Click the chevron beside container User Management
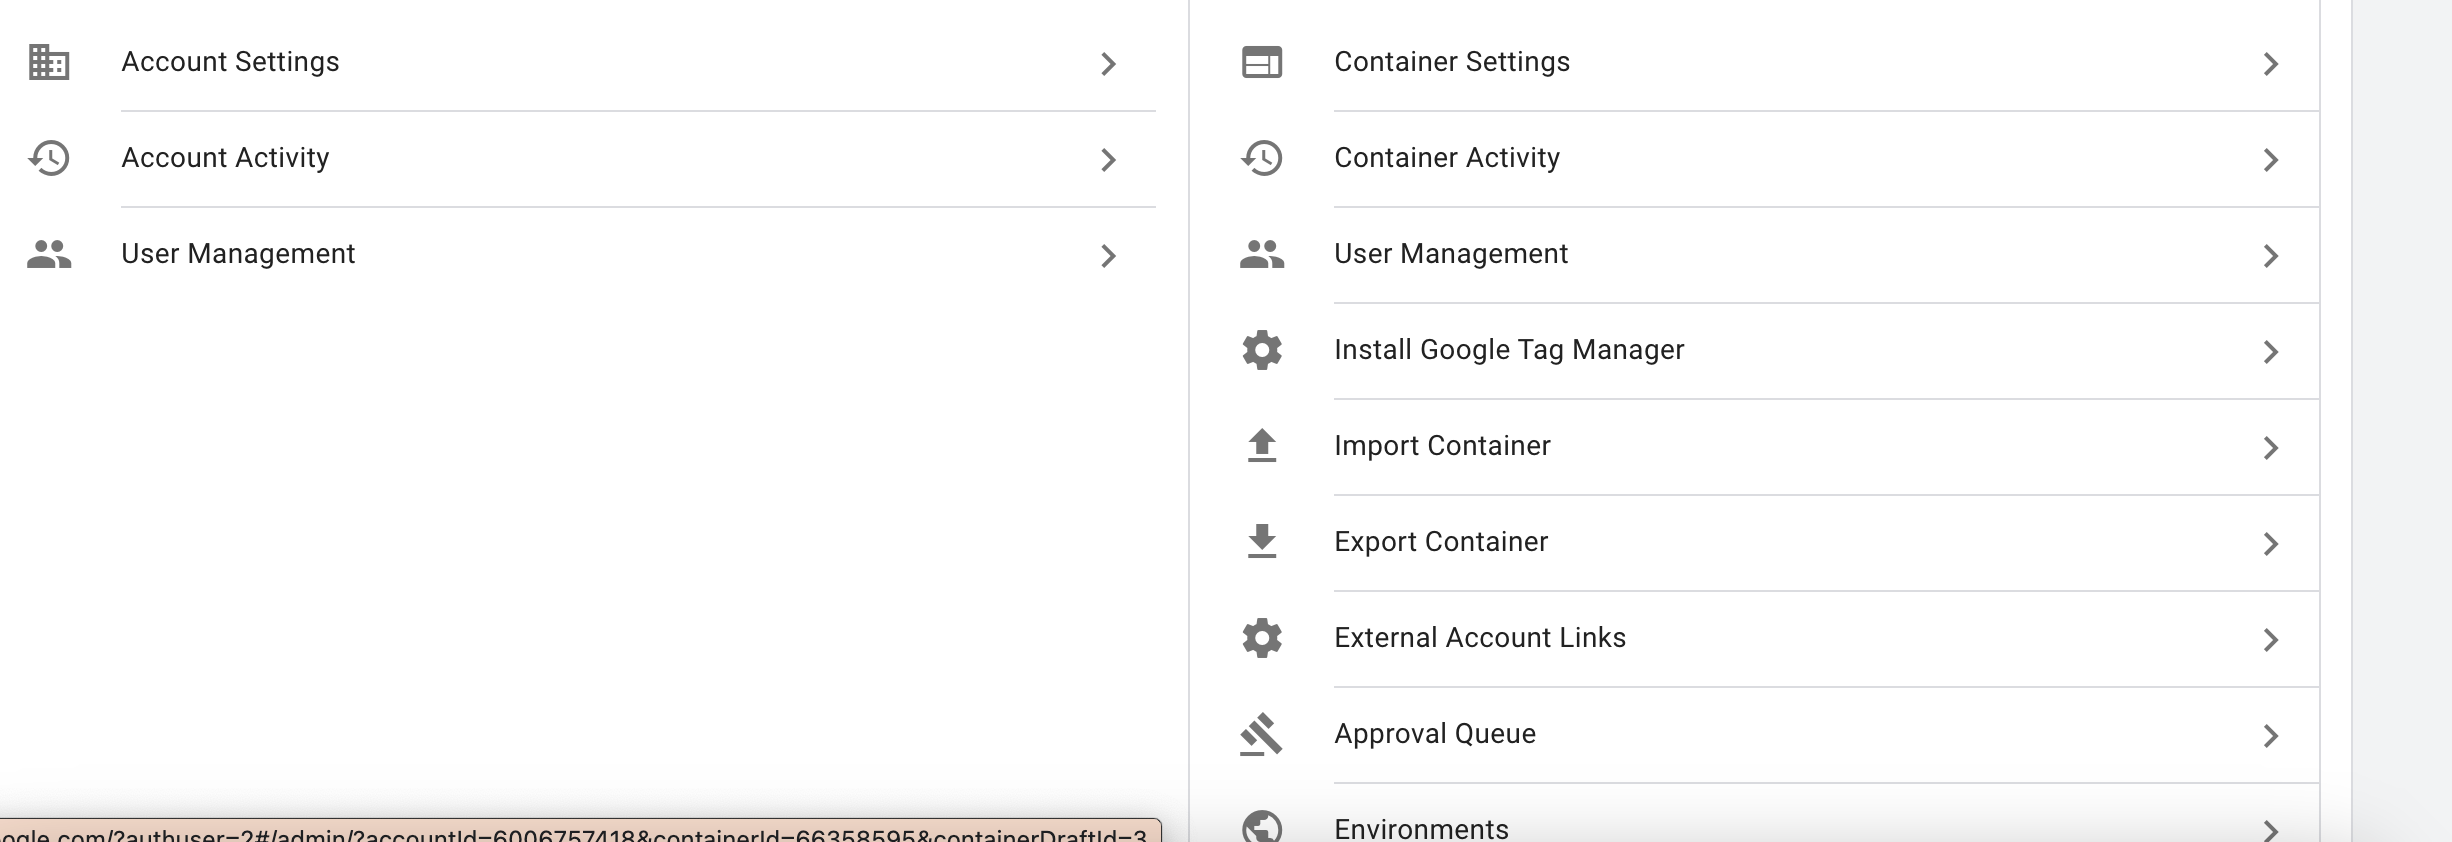 [2271, 256]
